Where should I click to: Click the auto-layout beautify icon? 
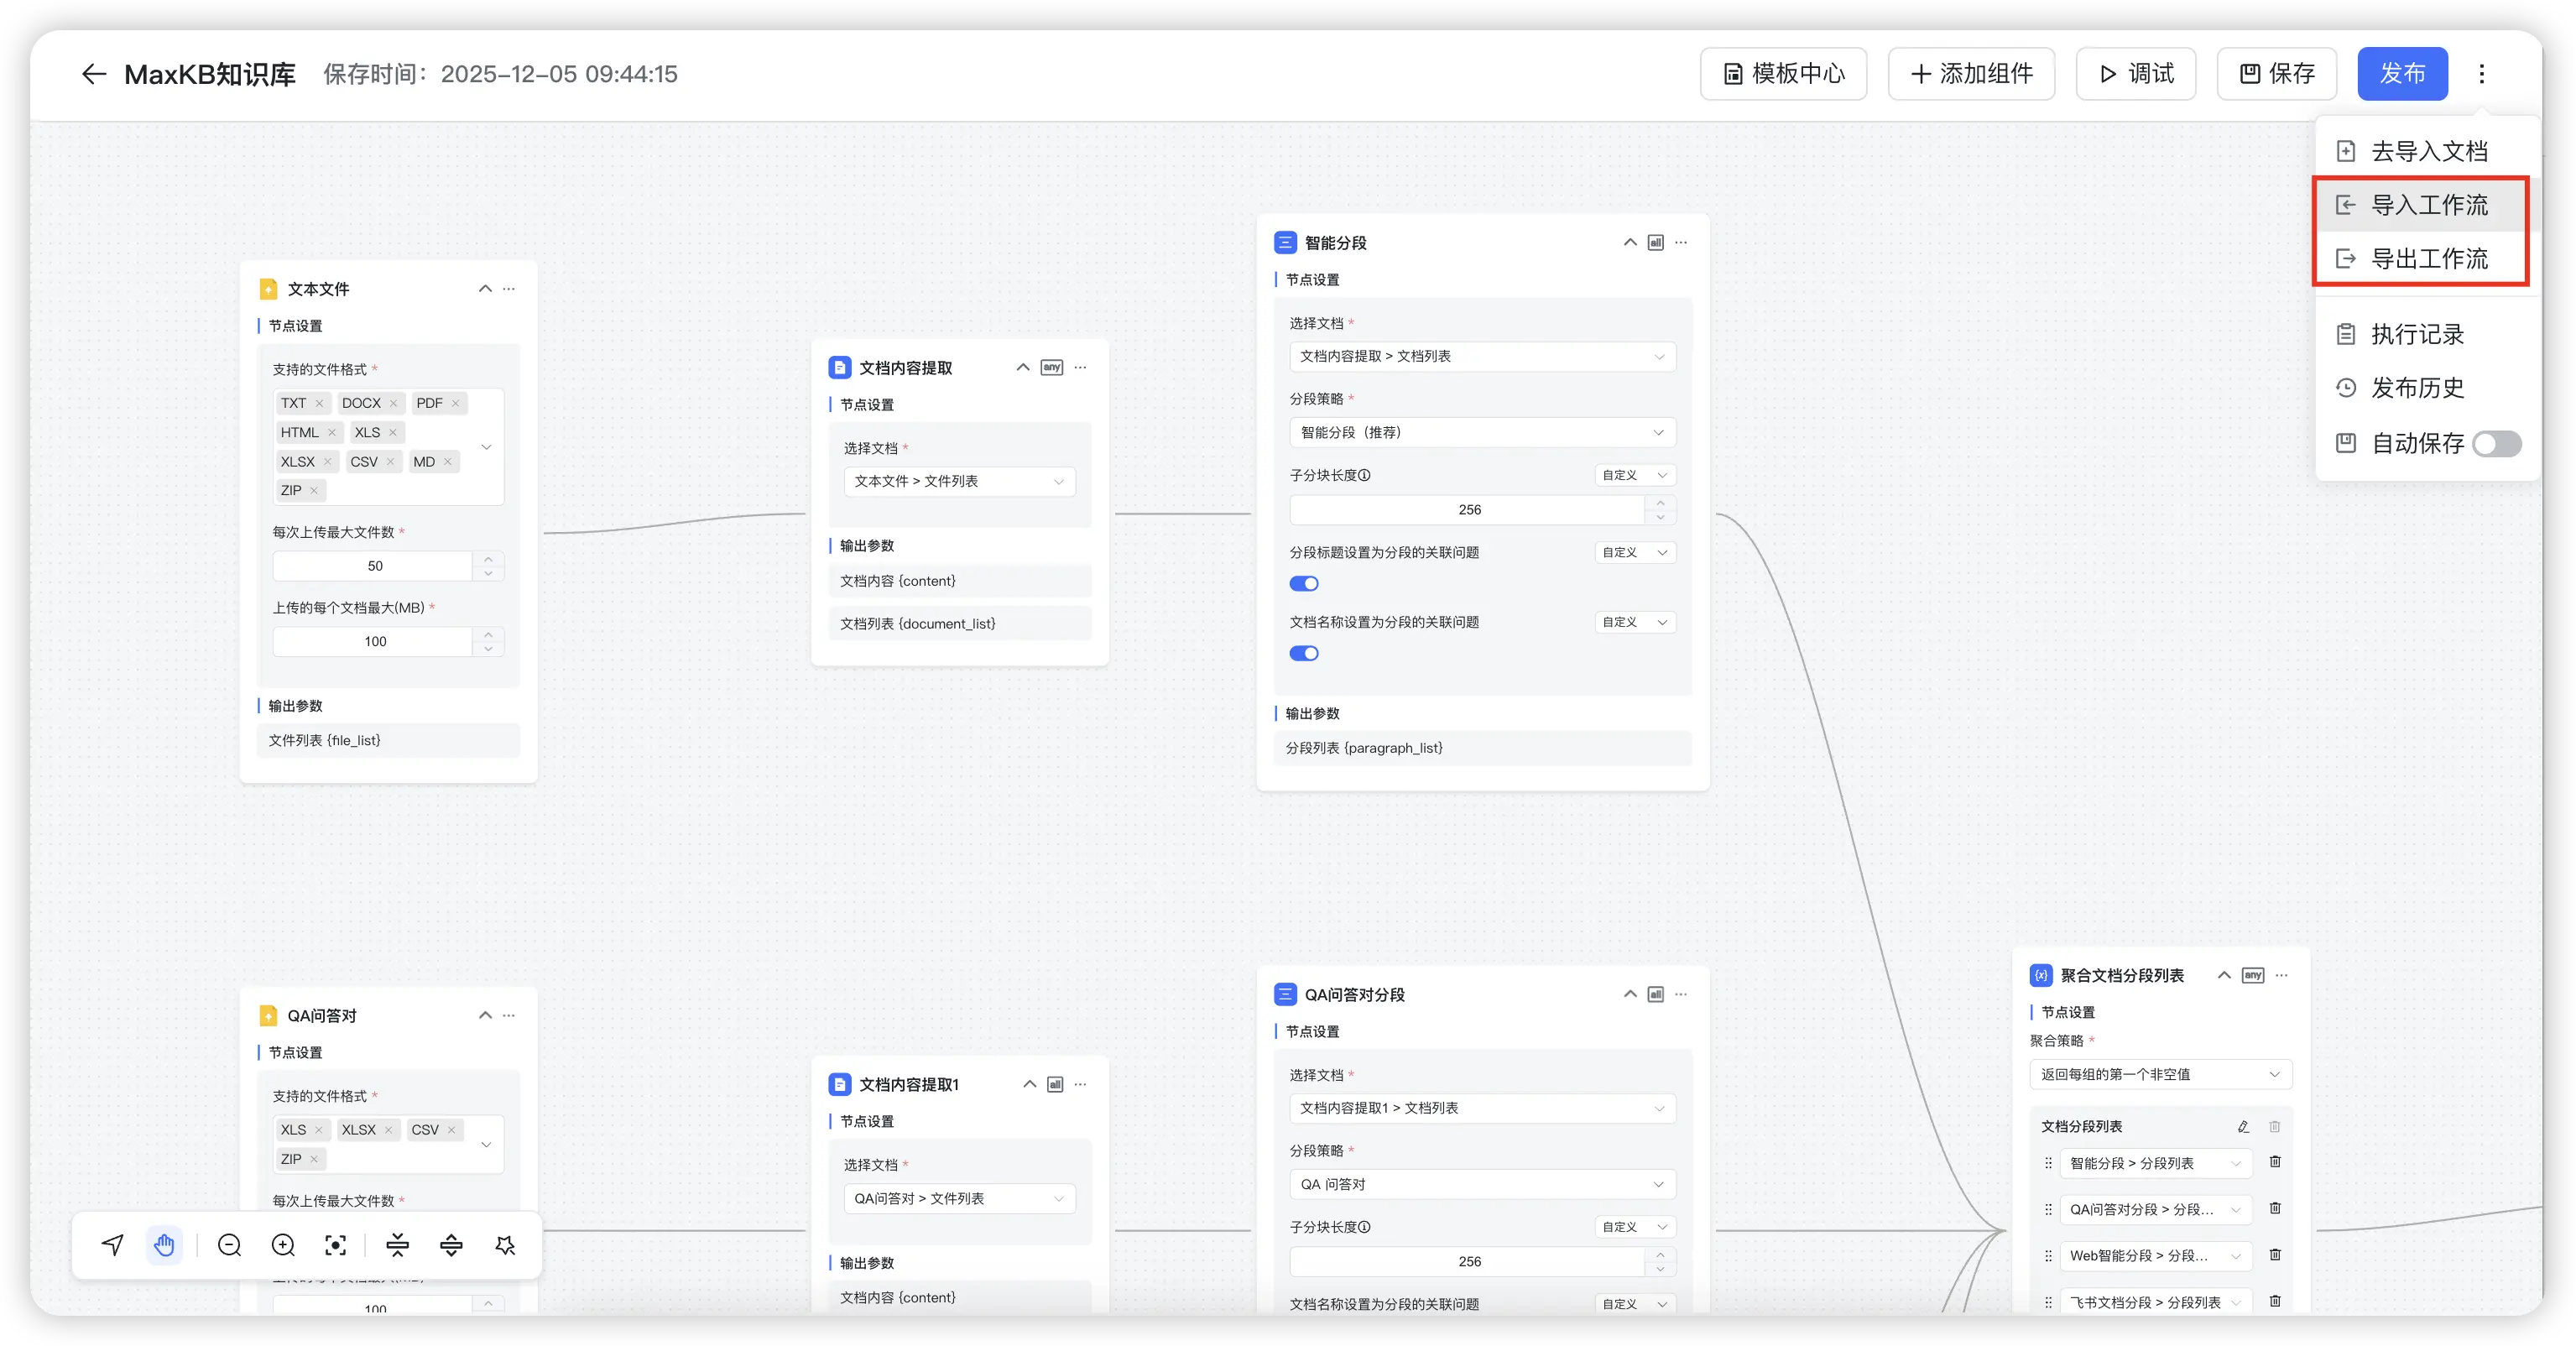505,1245
